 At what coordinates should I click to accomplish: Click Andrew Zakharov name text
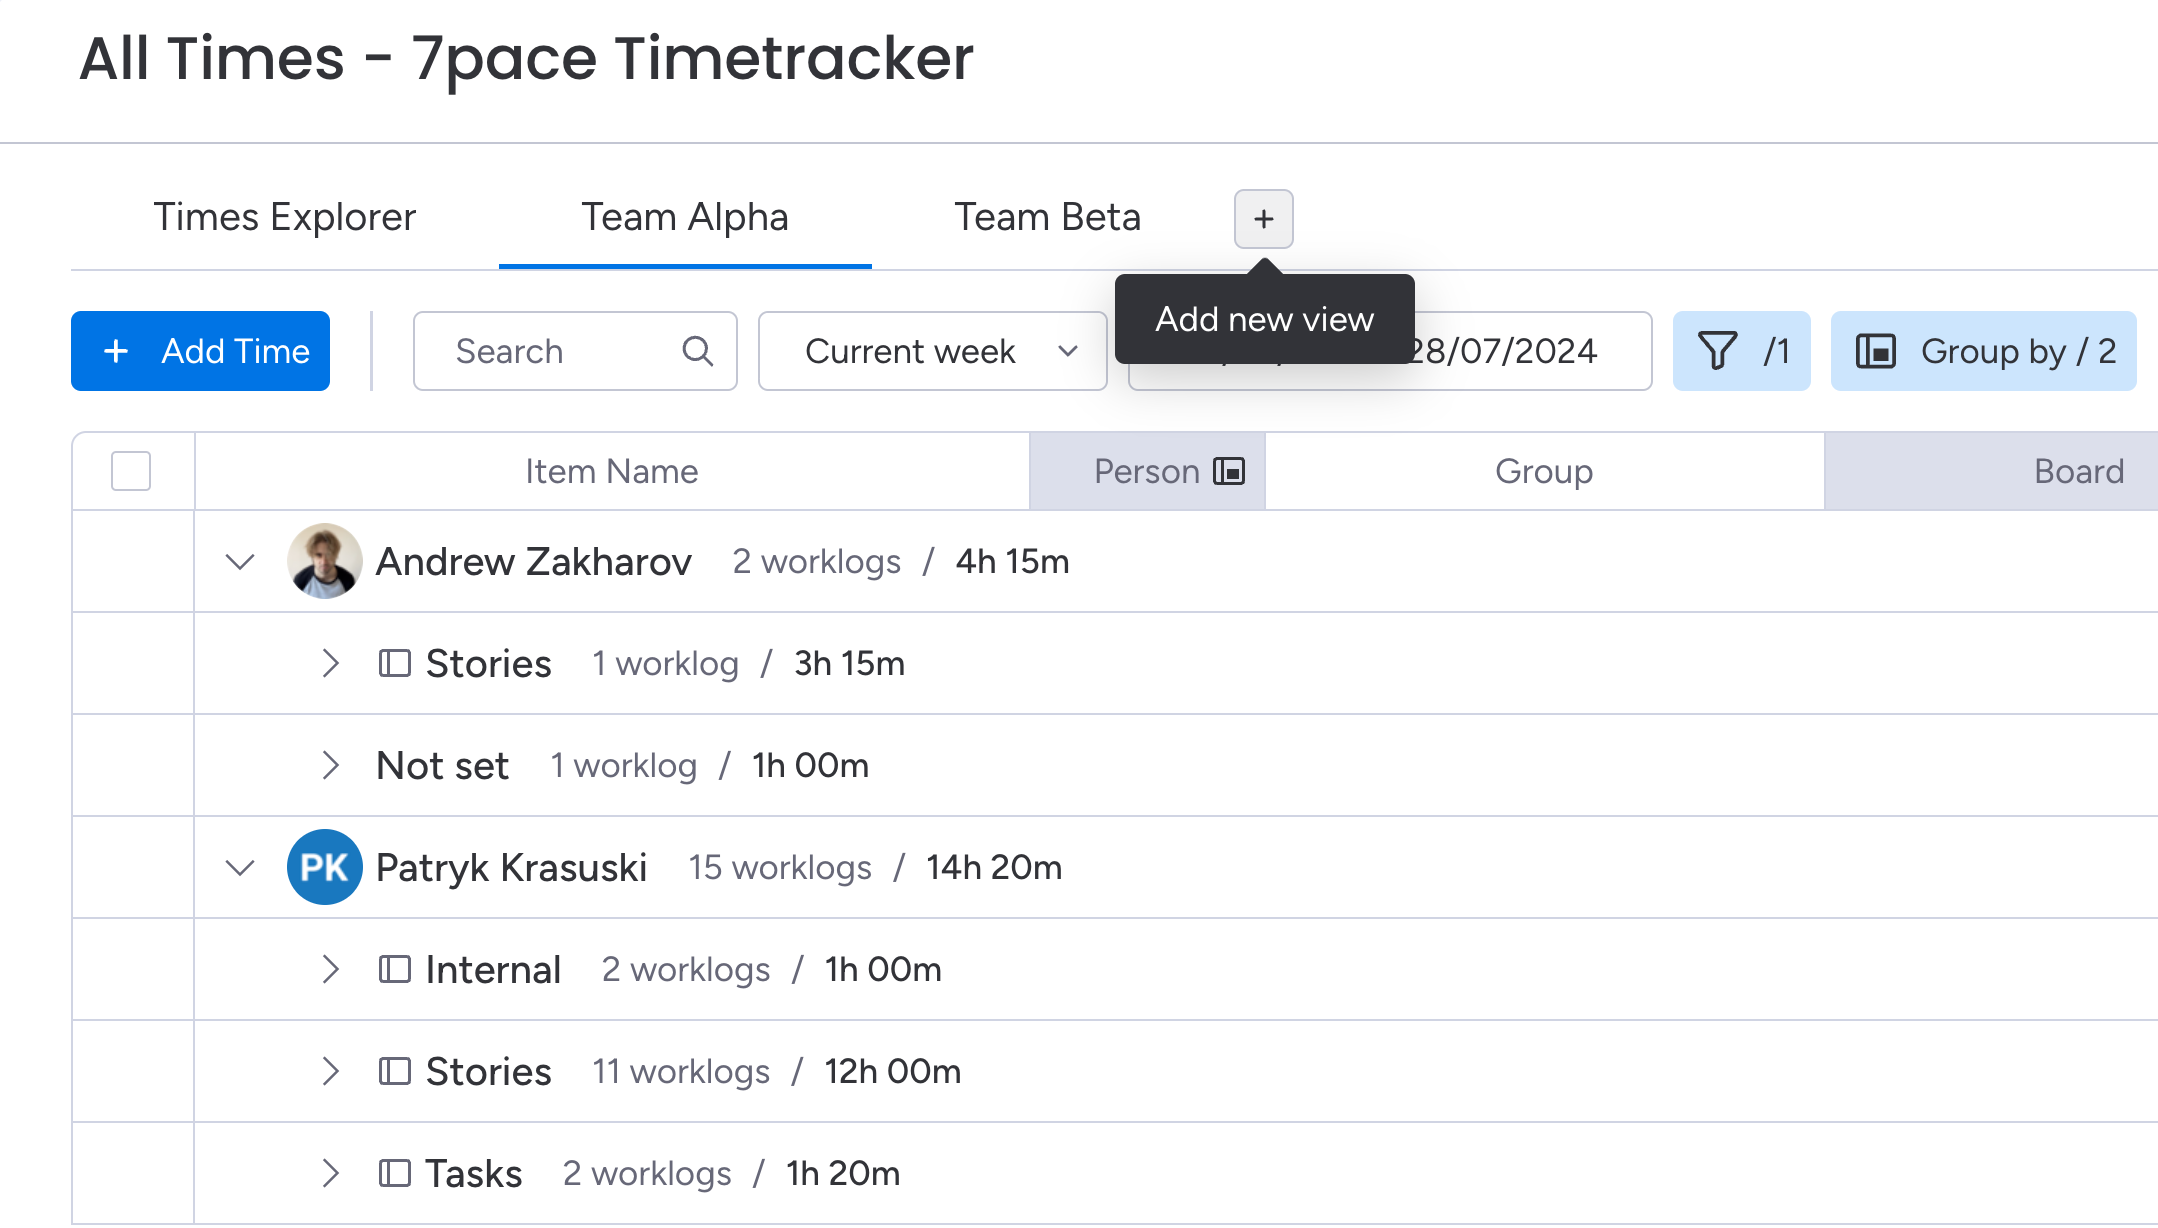click(x=533, y=562)
